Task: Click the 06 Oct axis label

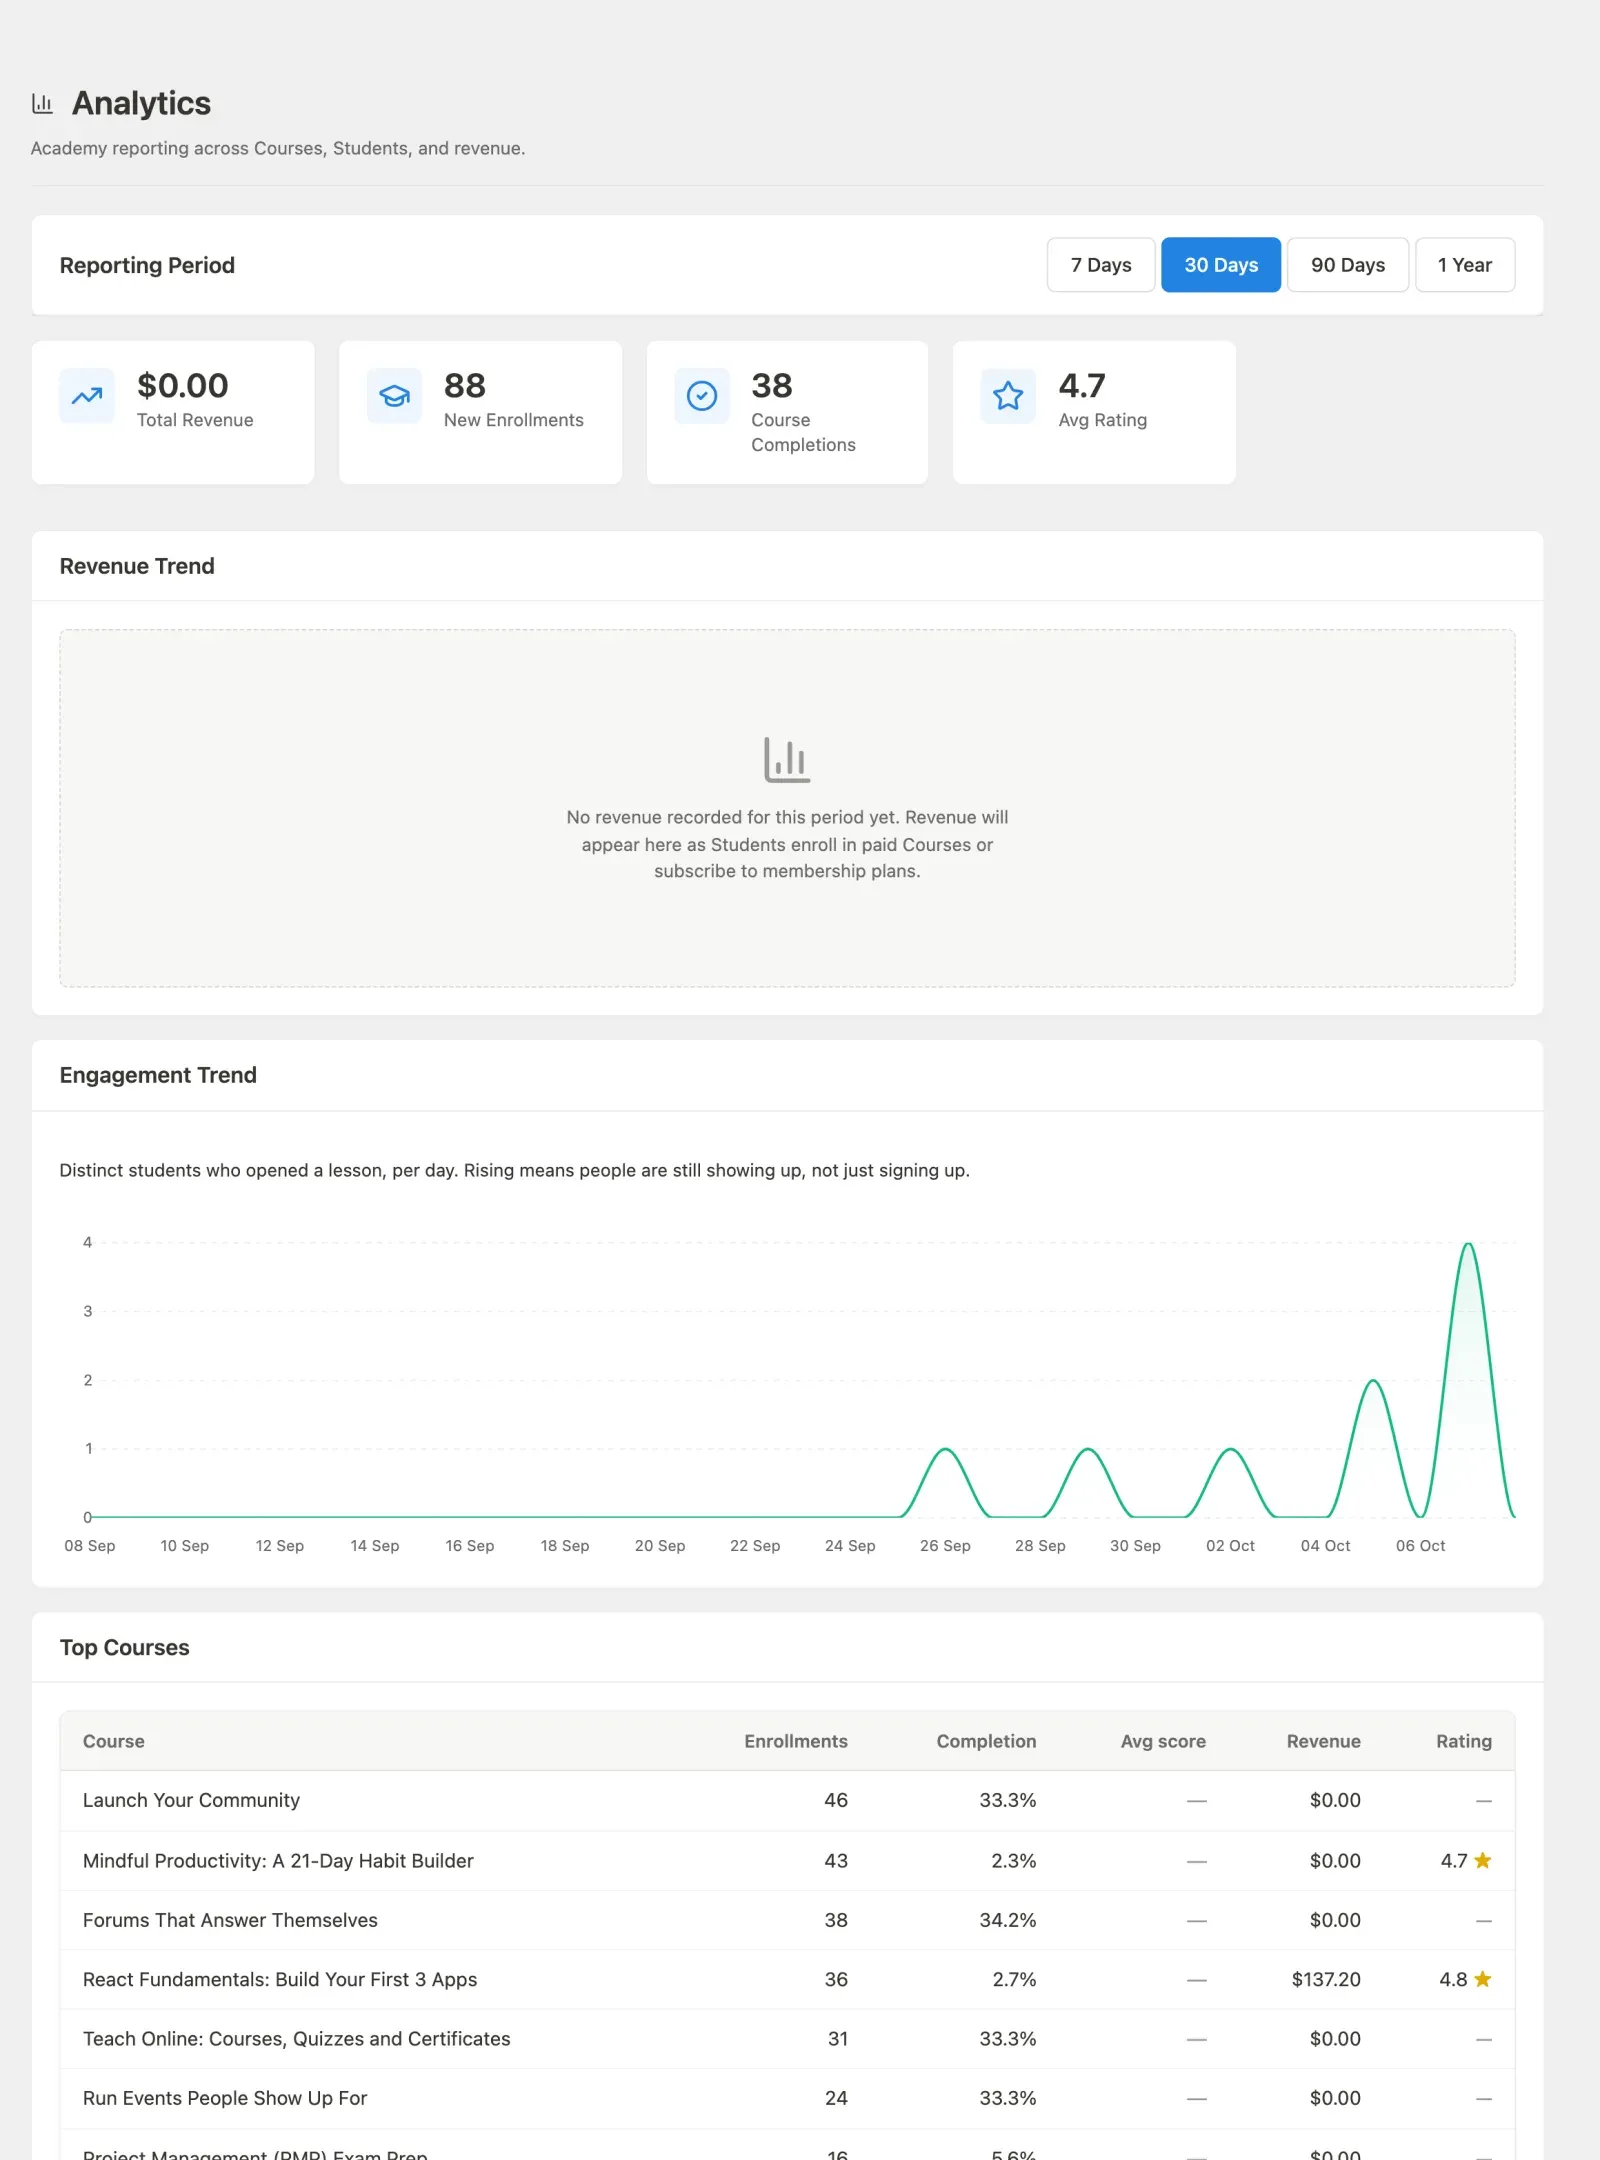Action: pos(1420,1545)
